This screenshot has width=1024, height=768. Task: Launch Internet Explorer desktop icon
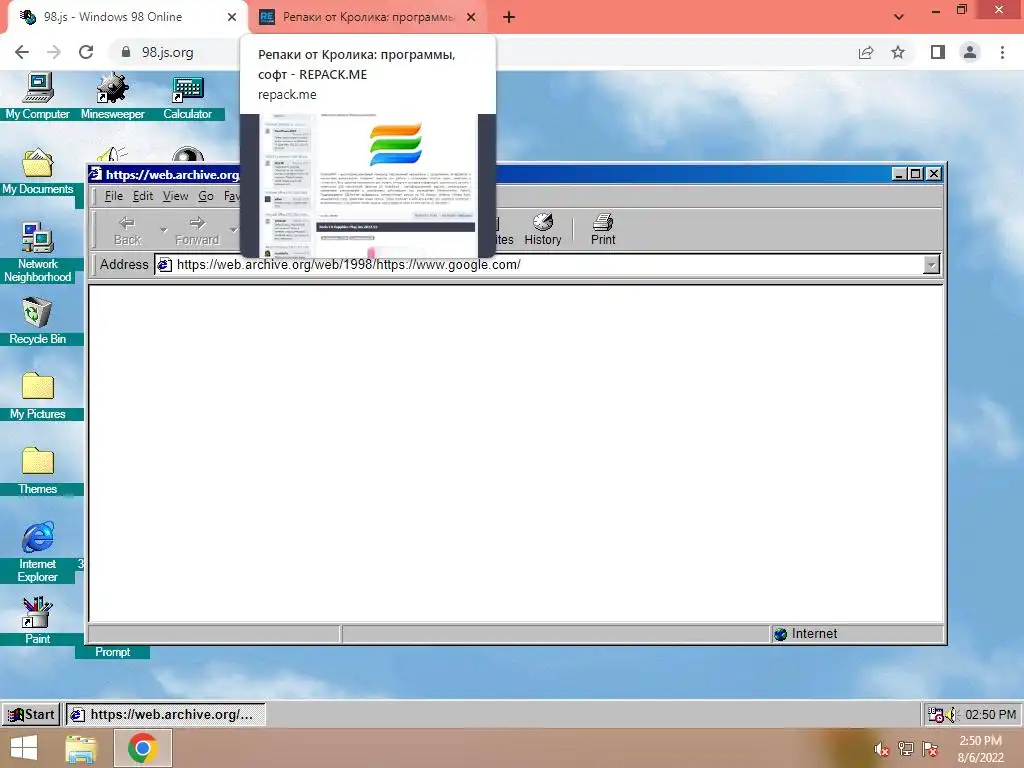click(x=38, y=552)
